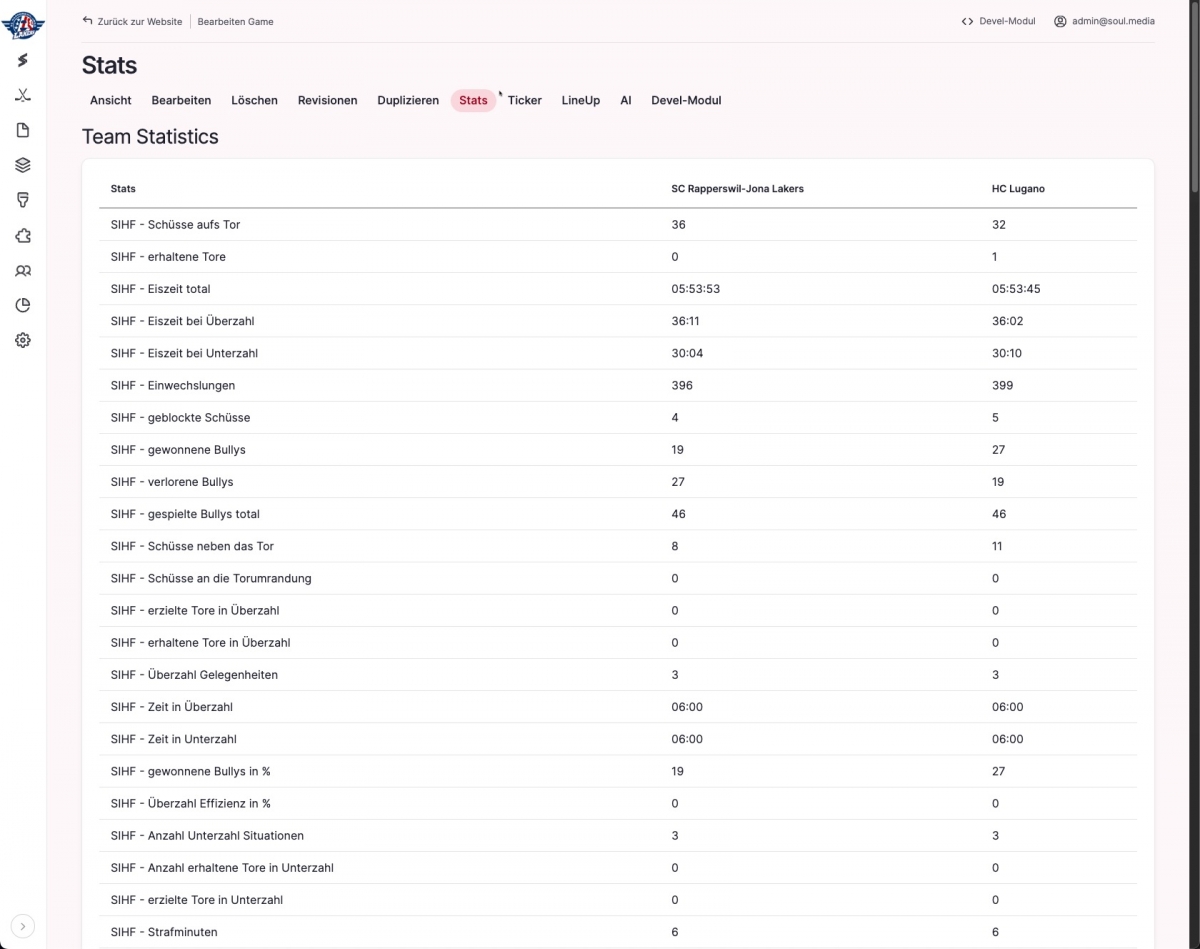Switch to the Bearbeiten tab
The image size is (1200, 949).
pos(181,100)
